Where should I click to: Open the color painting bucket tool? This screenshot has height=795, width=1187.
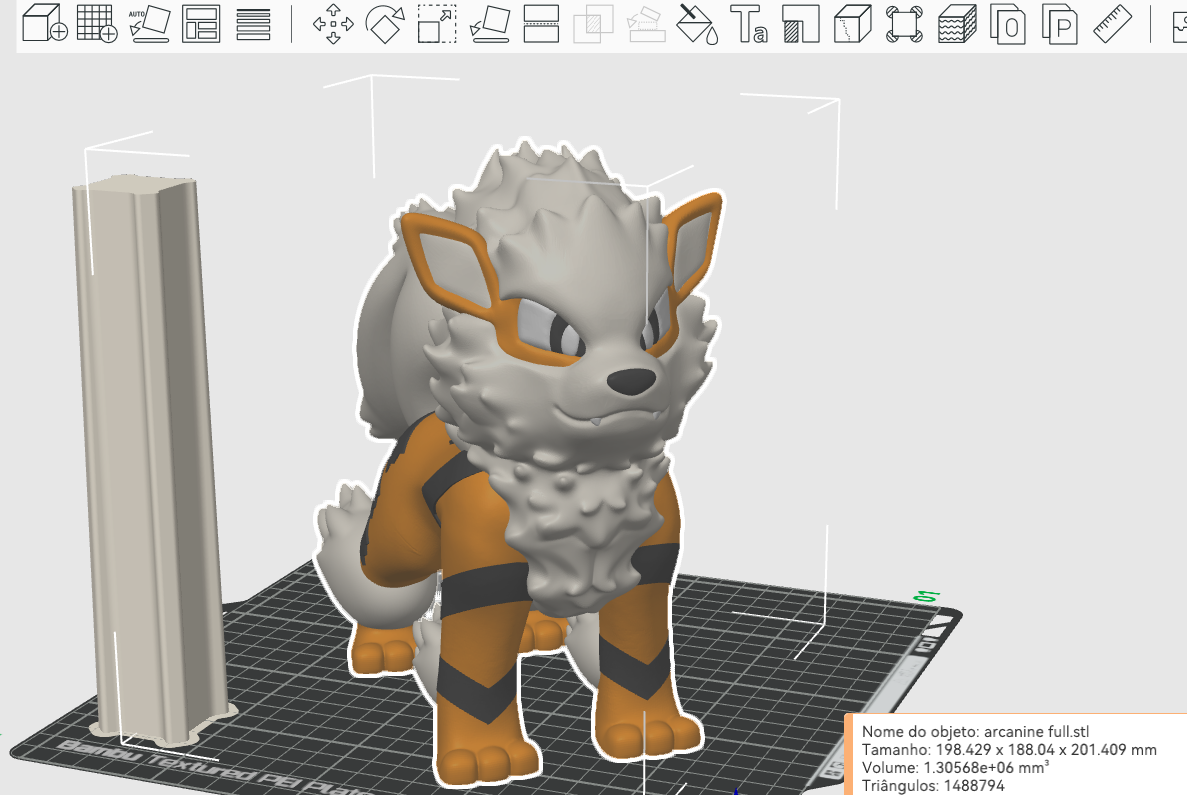pyautogui.click(x=696, y=23)
